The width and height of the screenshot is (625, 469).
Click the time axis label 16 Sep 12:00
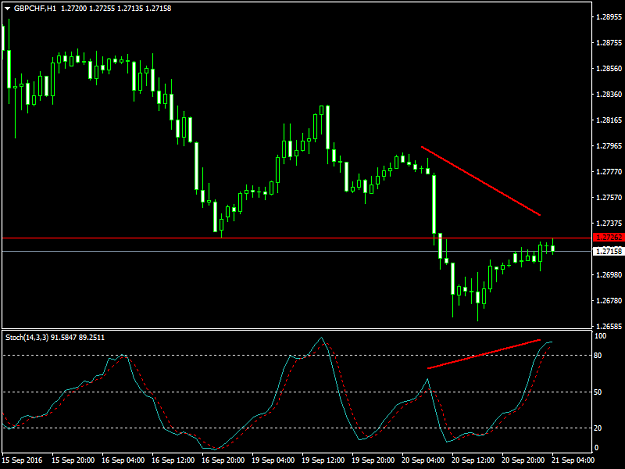click(x=173, y=460)
